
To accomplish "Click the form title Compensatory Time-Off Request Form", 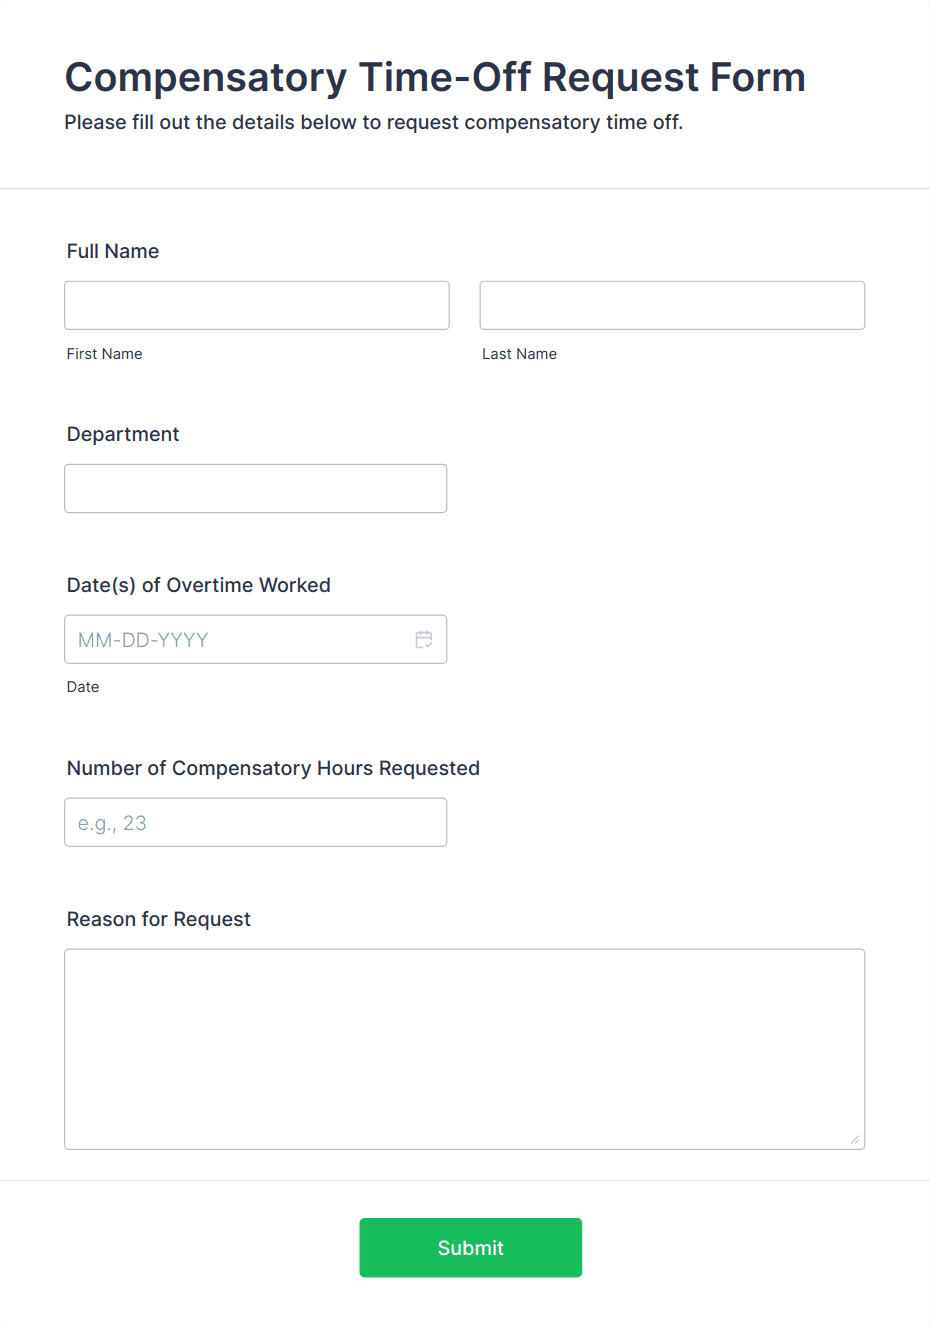I will pyautogui.click(x=435, y=77).
